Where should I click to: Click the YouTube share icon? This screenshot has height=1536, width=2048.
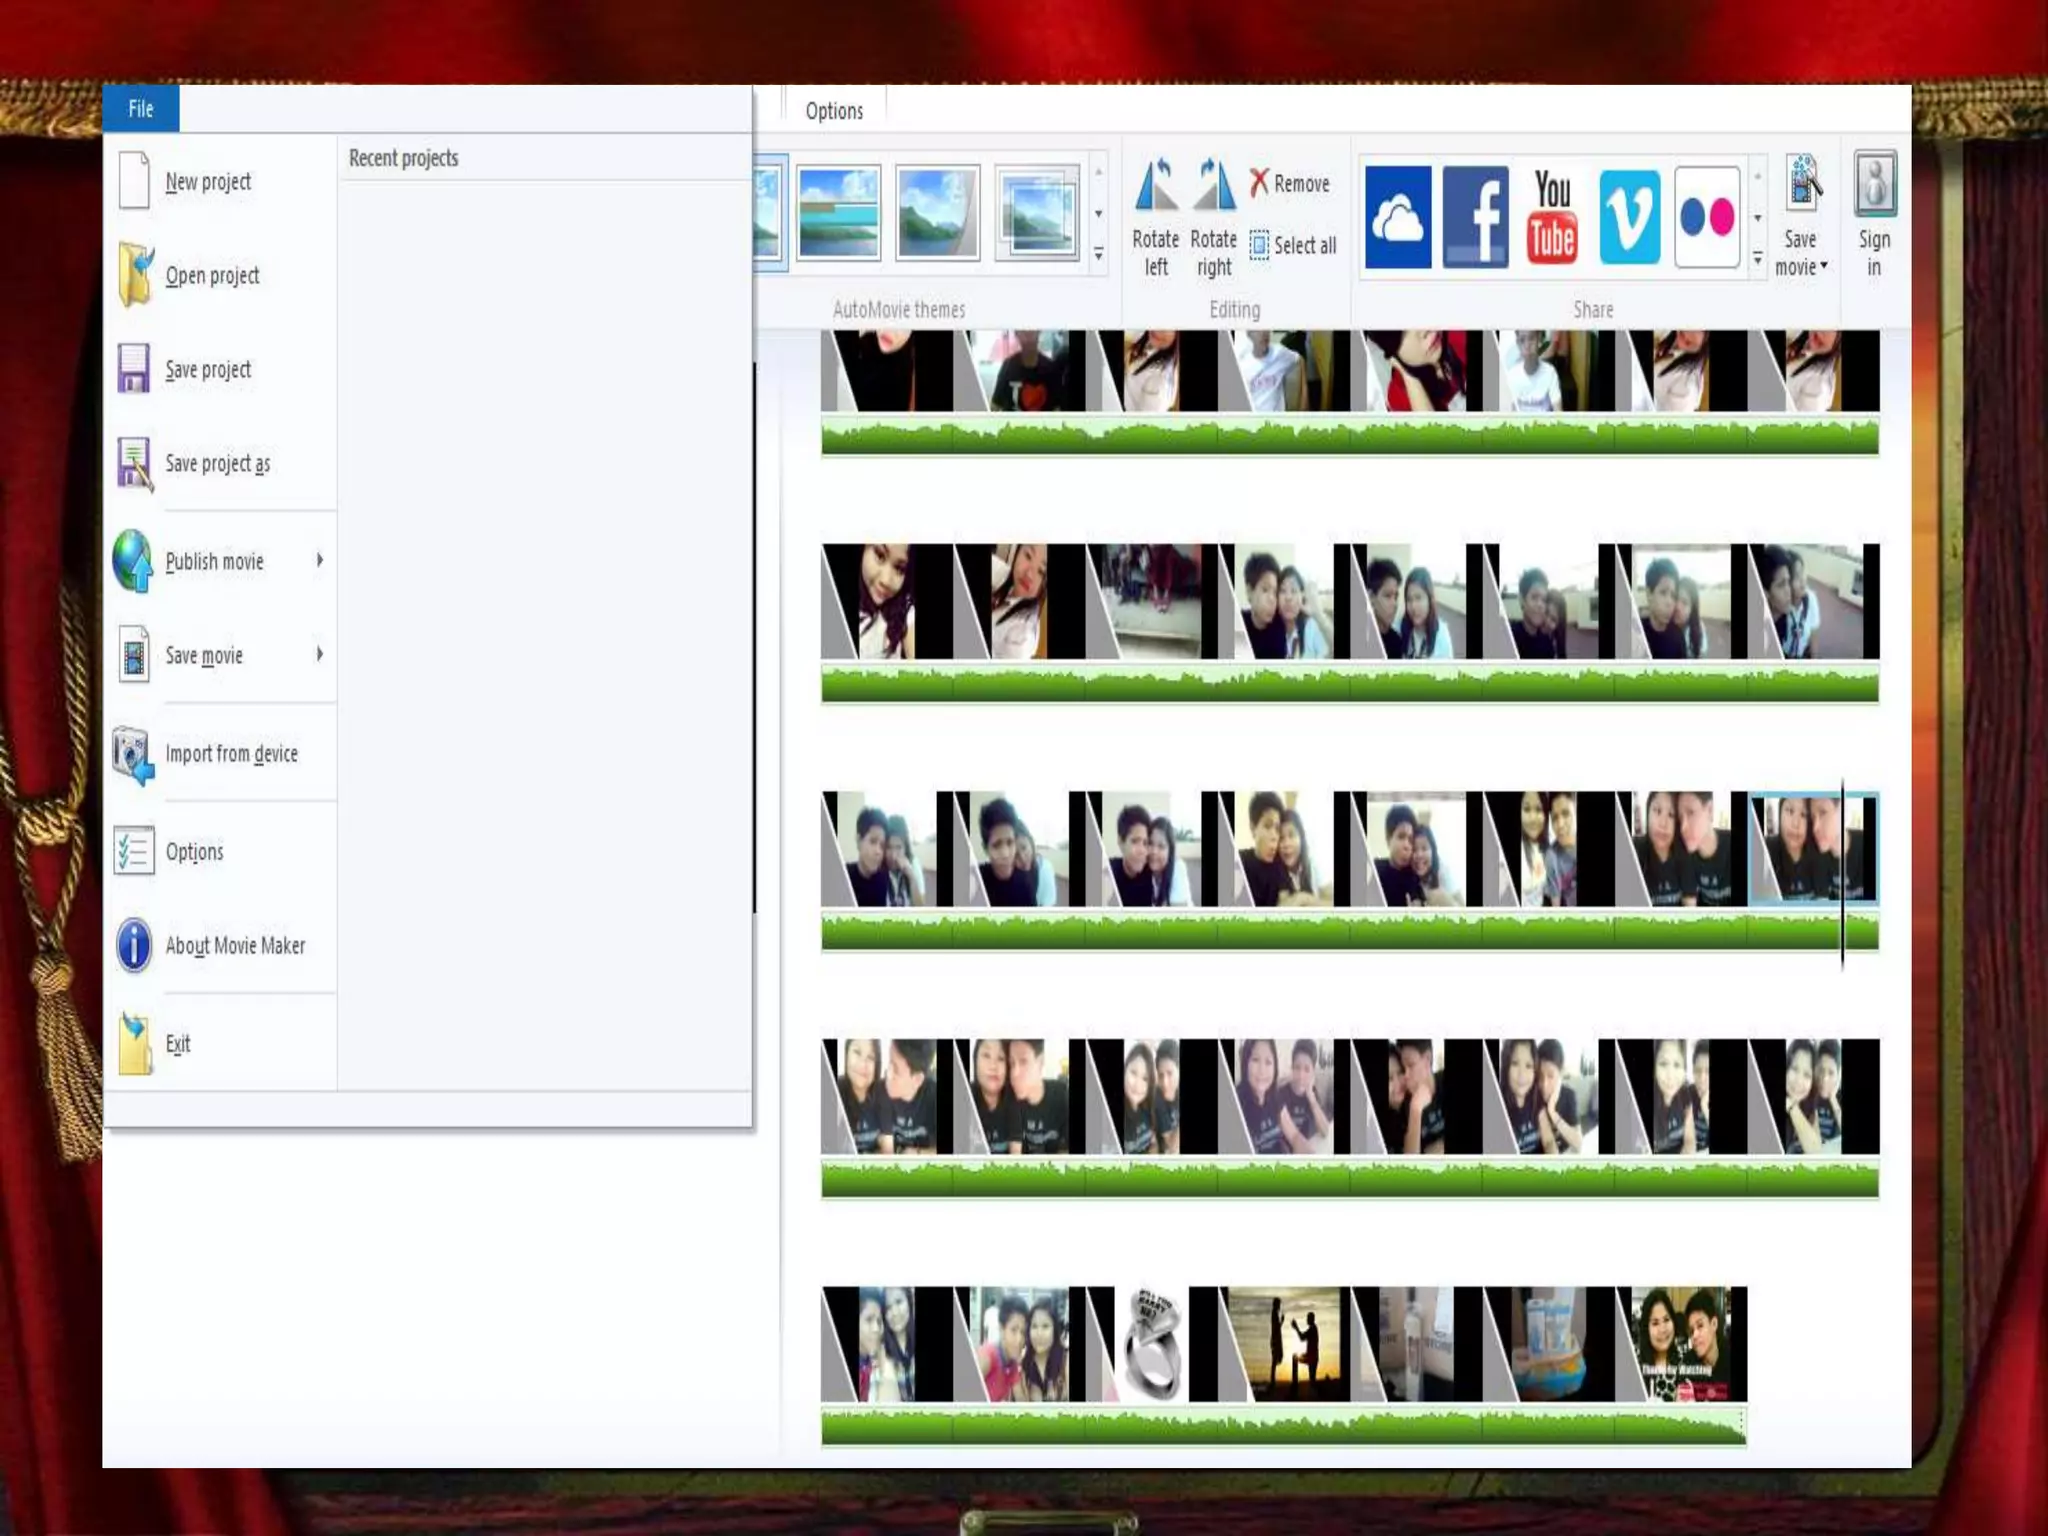pyautogui.click(x=1552, y=218)
